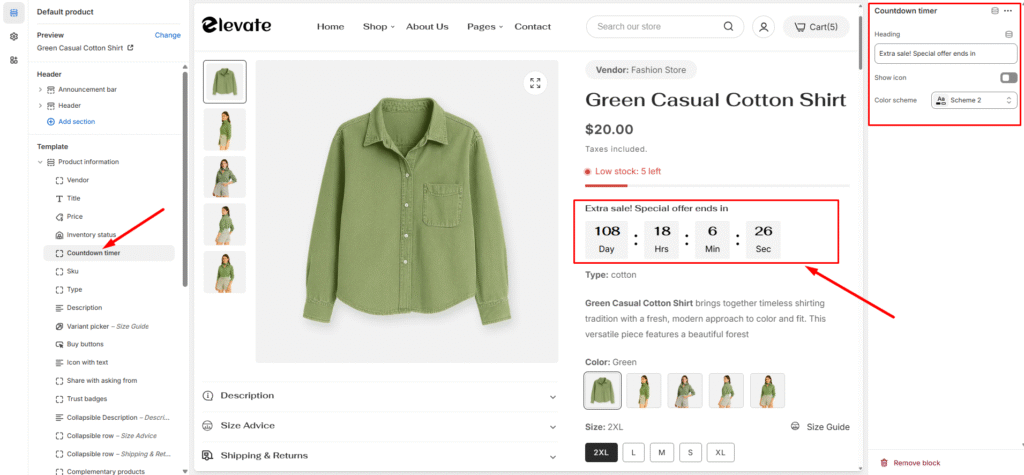Select the second color swatch with model
The width and height of the screenshot is (1024, 475).
(643, 391)
